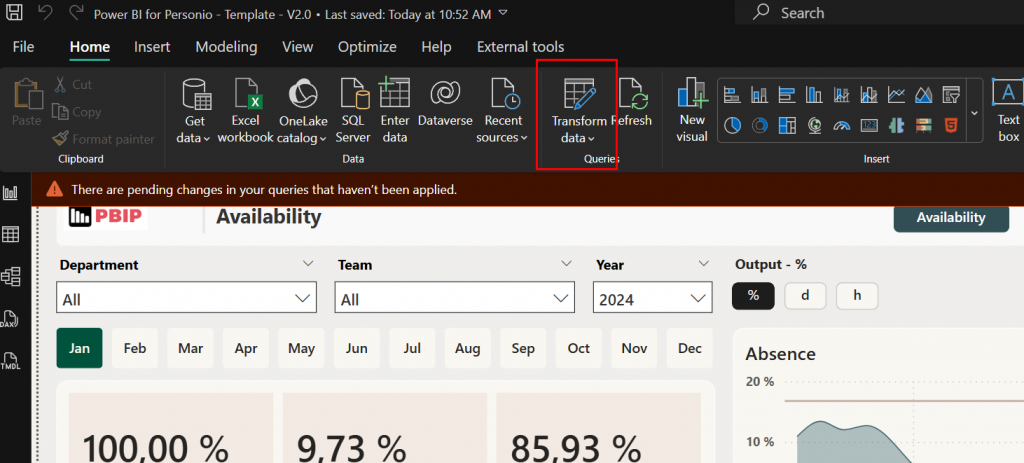Open the Department All combo box
This screenshot has width=1024, height=463.
point(187,297)
